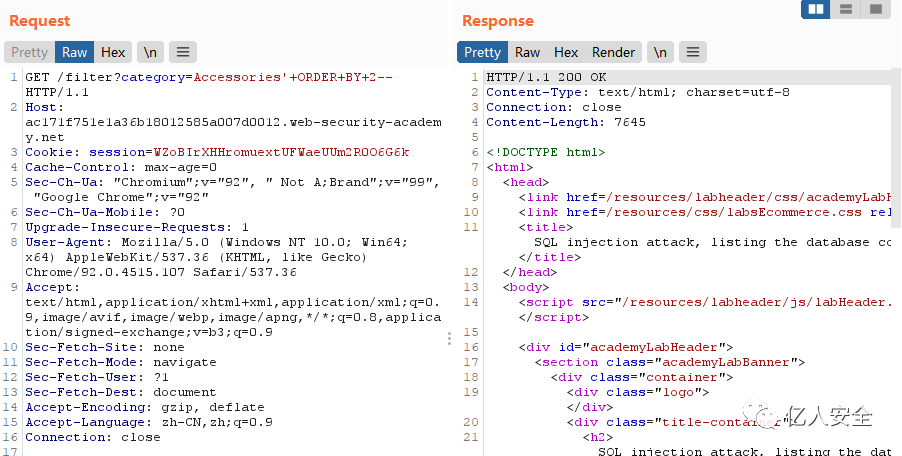Click the Request panel title
Screen dimensions: 902x456
coord(40,21)
